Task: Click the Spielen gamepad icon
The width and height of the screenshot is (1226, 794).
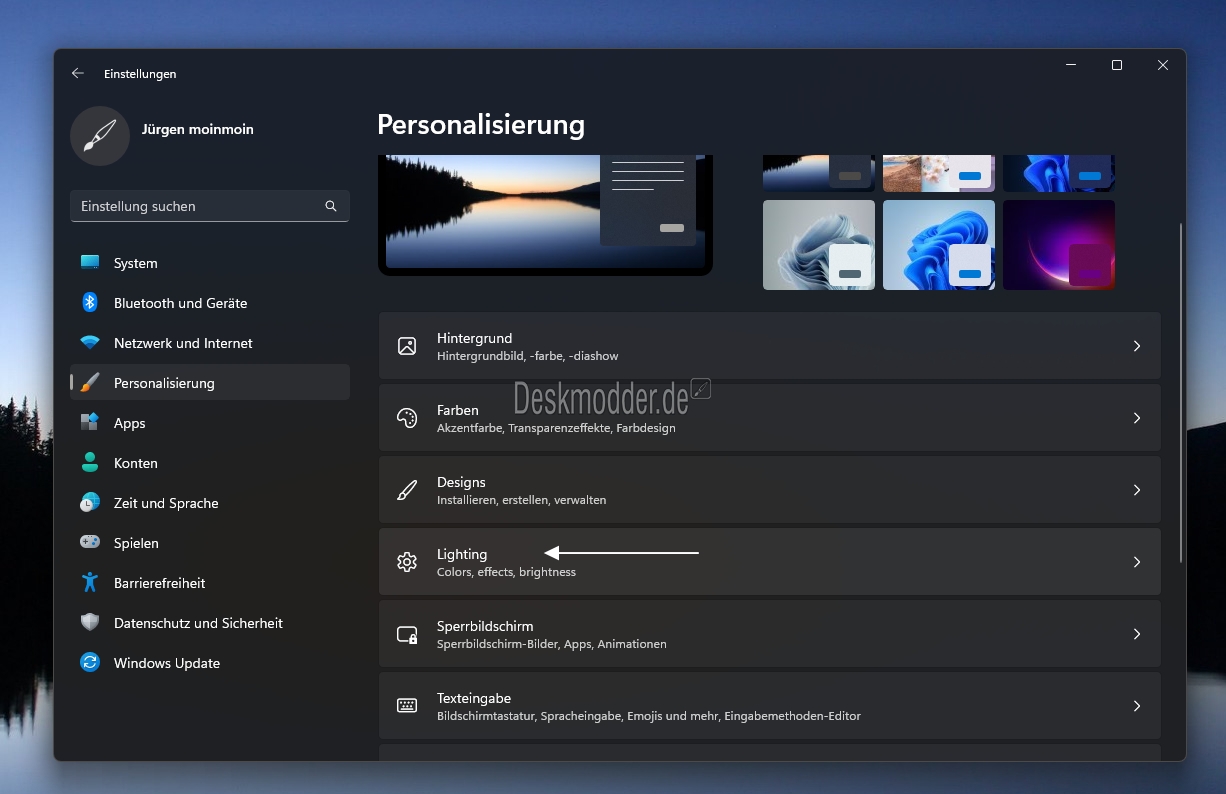Action: [90, 543]
